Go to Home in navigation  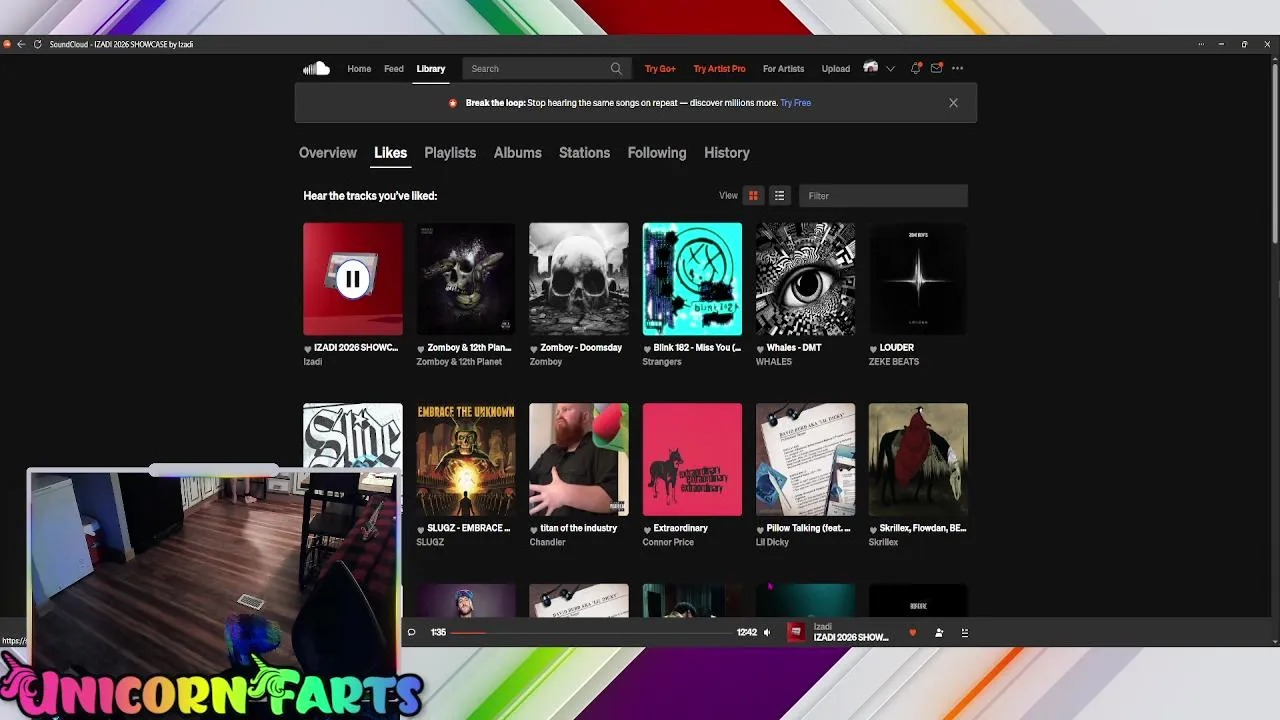[x=359, y=69]
